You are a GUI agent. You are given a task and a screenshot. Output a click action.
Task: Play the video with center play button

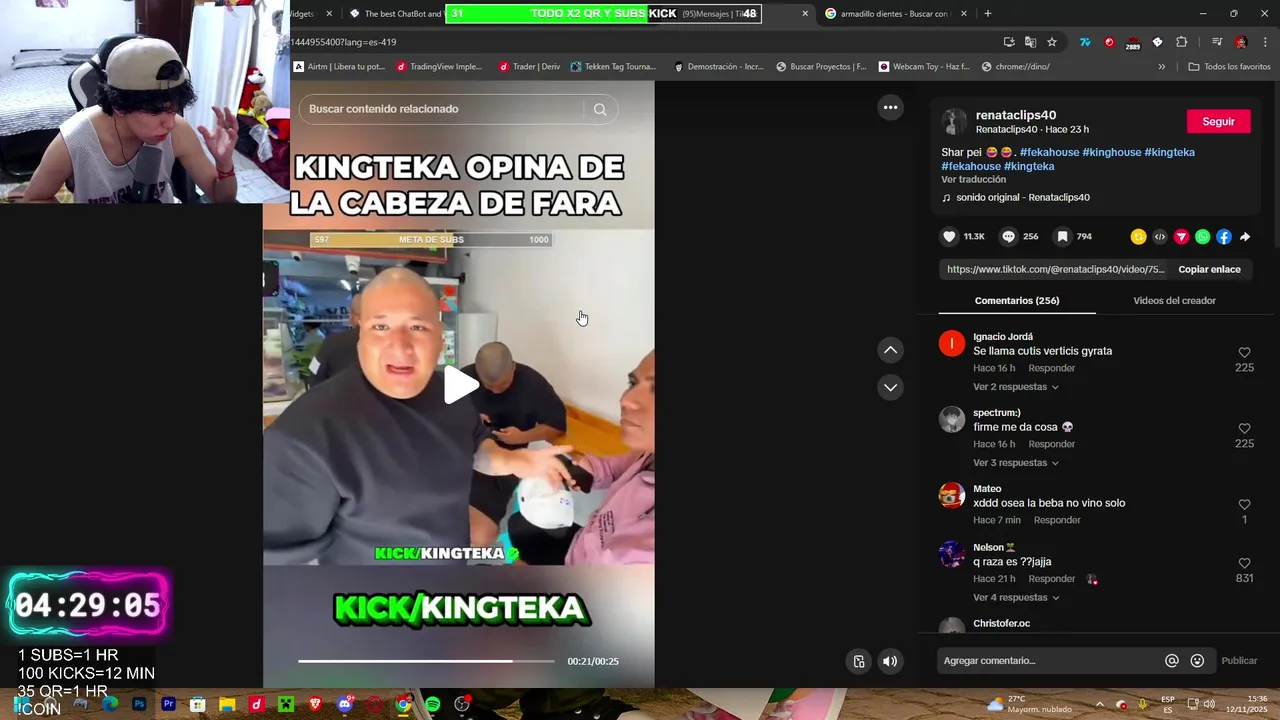pos(460,385)
